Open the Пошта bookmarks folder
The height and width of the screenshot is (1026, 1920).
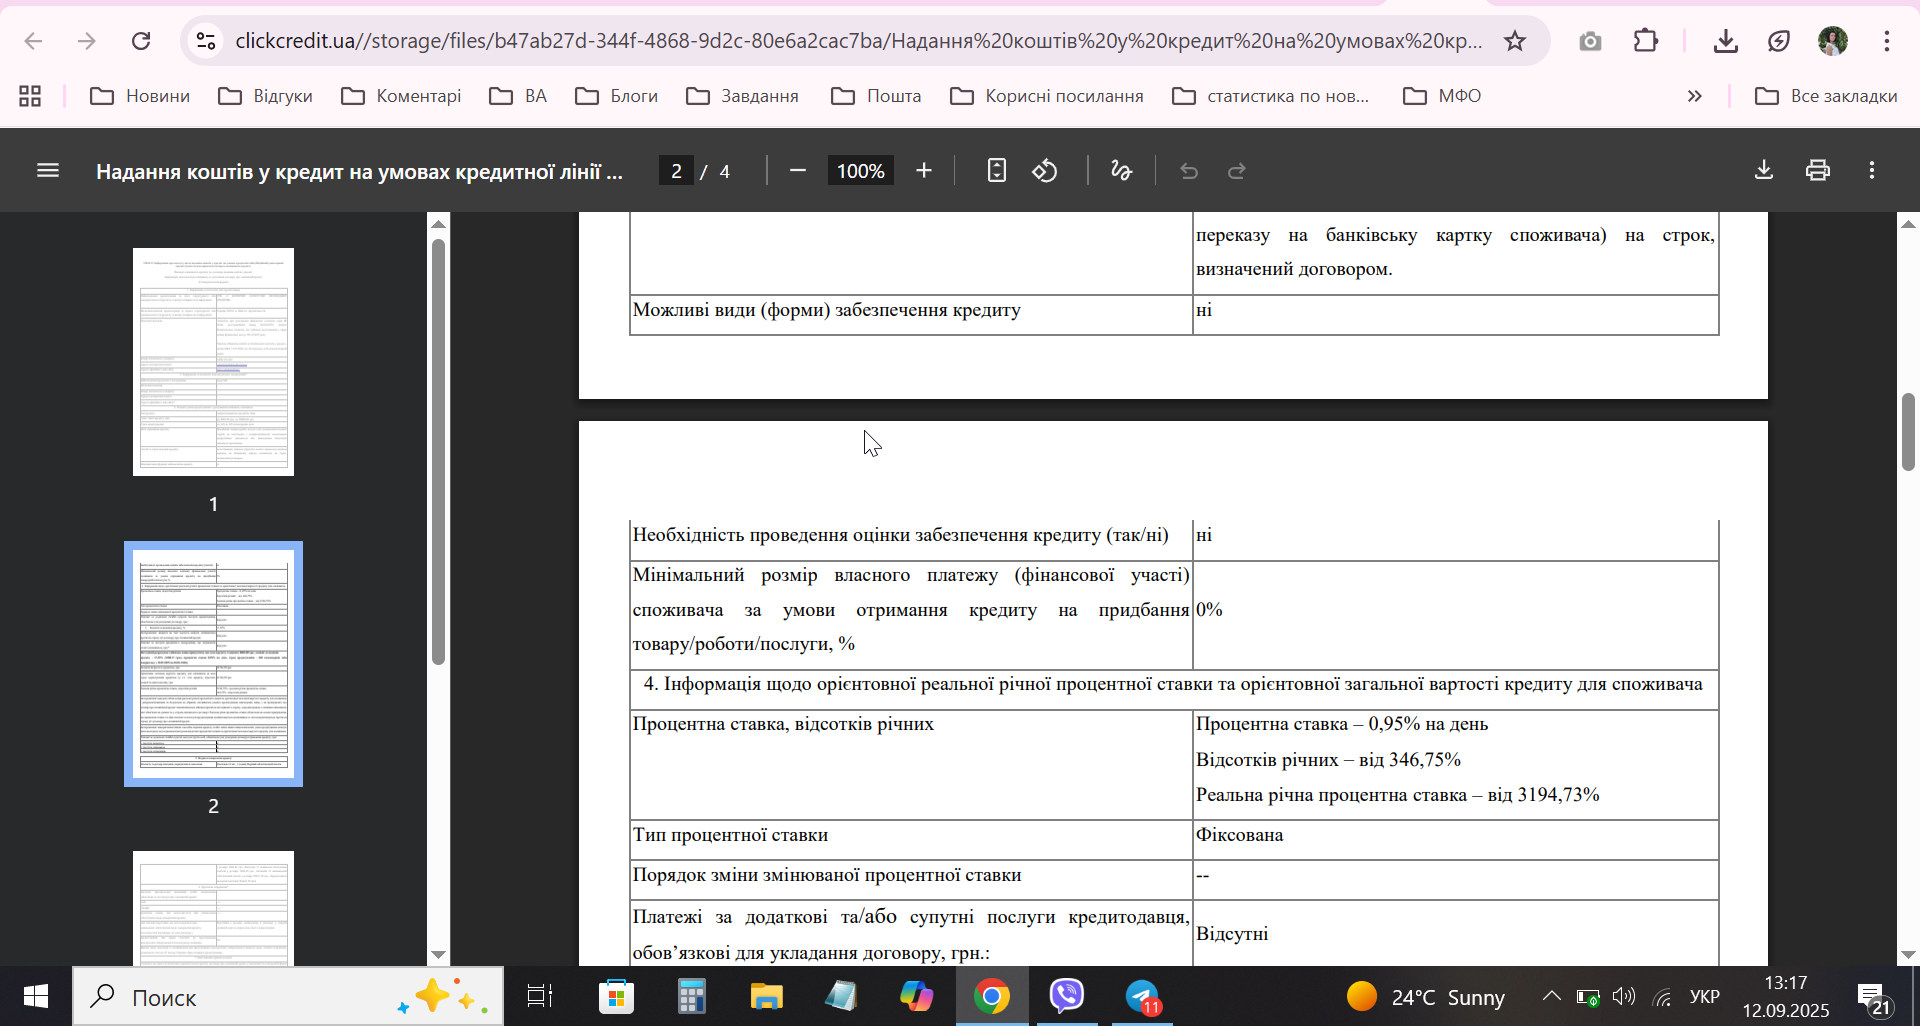(x=876, y=96)
